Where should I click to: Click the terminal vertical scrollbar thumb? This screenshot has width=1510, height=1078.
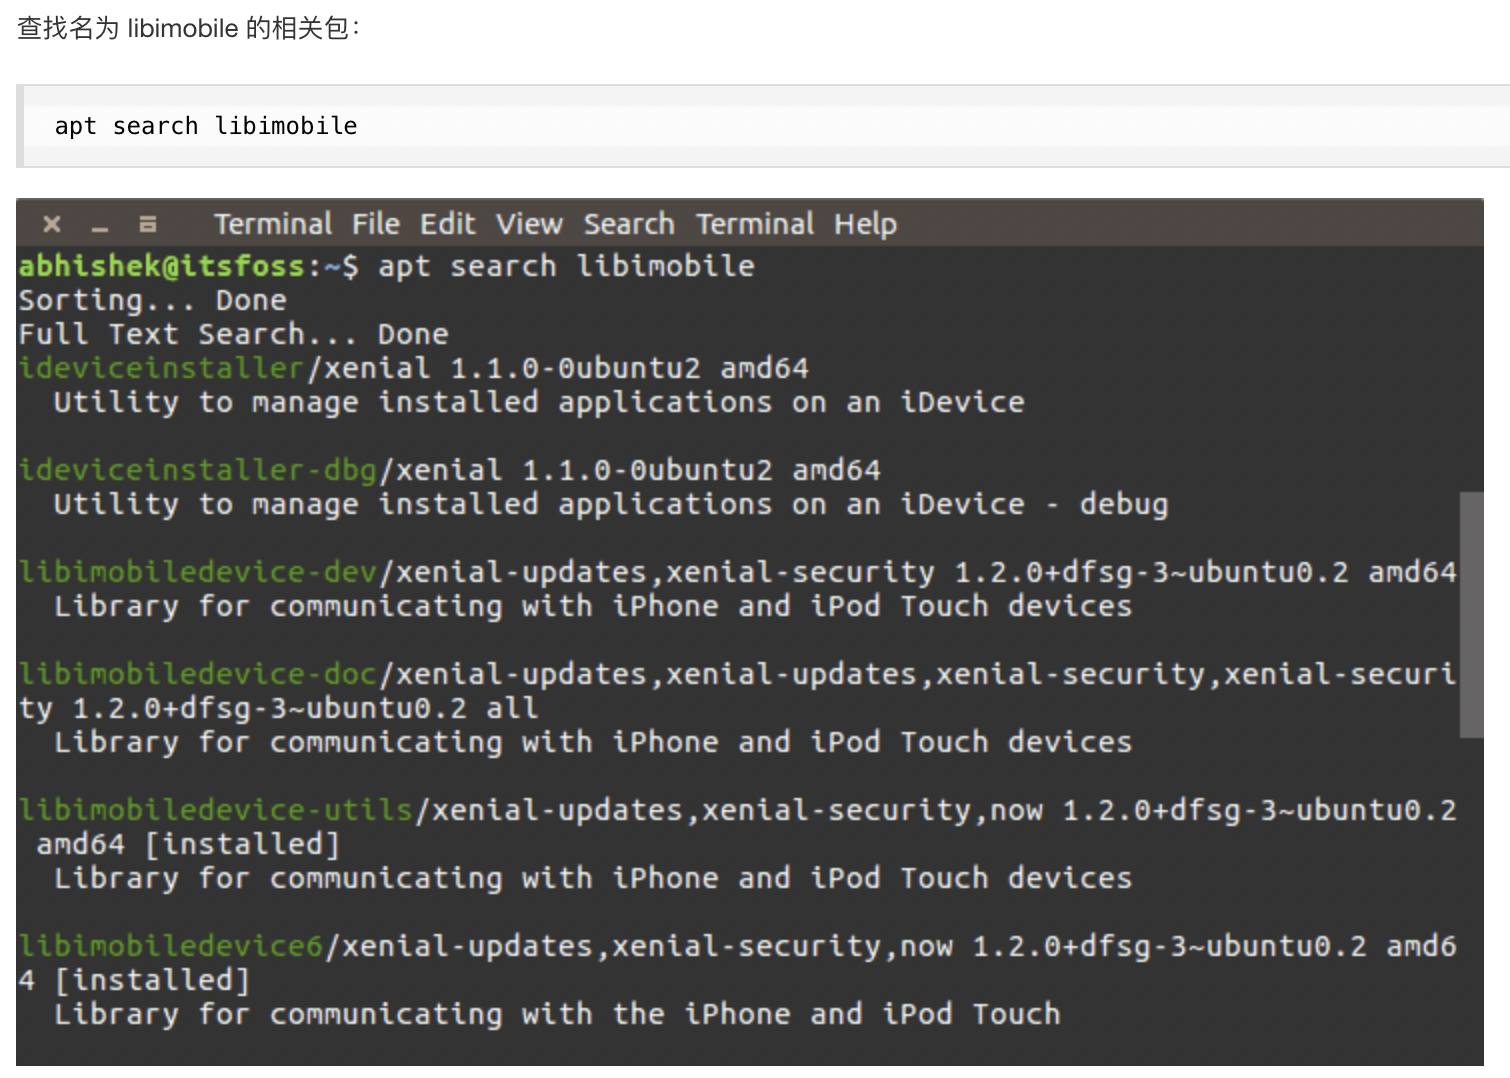[x=1471, y=614]
